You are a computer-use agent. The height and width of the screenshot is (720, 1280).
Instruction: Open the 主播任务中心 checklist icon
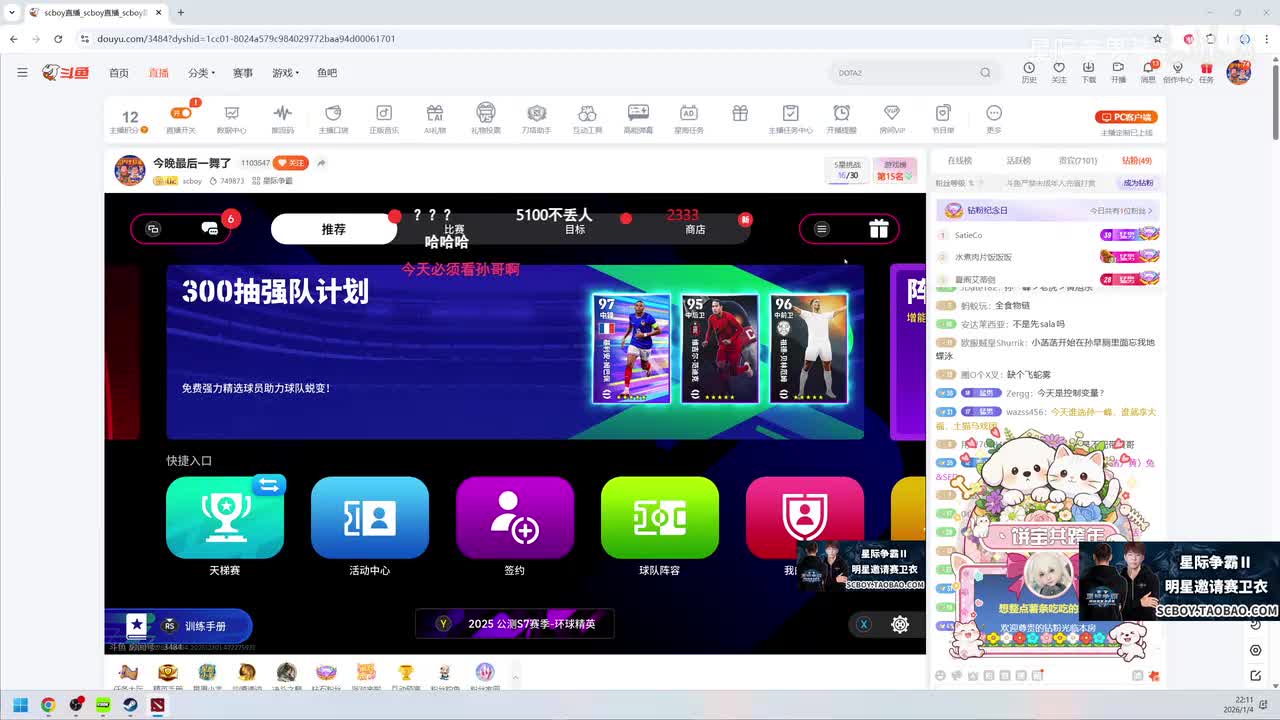coord(790,114)
